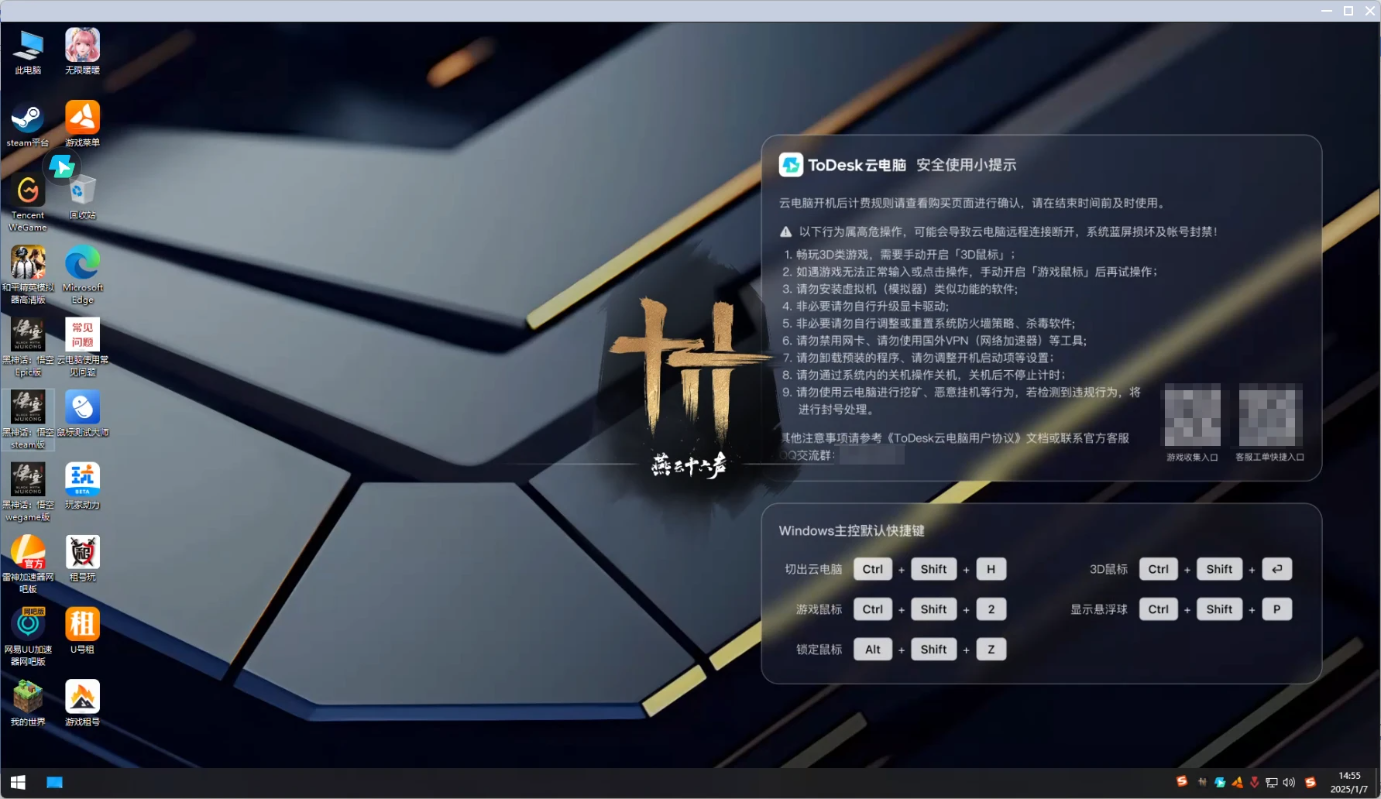This screenshot has width=1381, height=799.
Task: Launch the 我的世界 Minecraft shortcut
Action: [x=28, y=703]
